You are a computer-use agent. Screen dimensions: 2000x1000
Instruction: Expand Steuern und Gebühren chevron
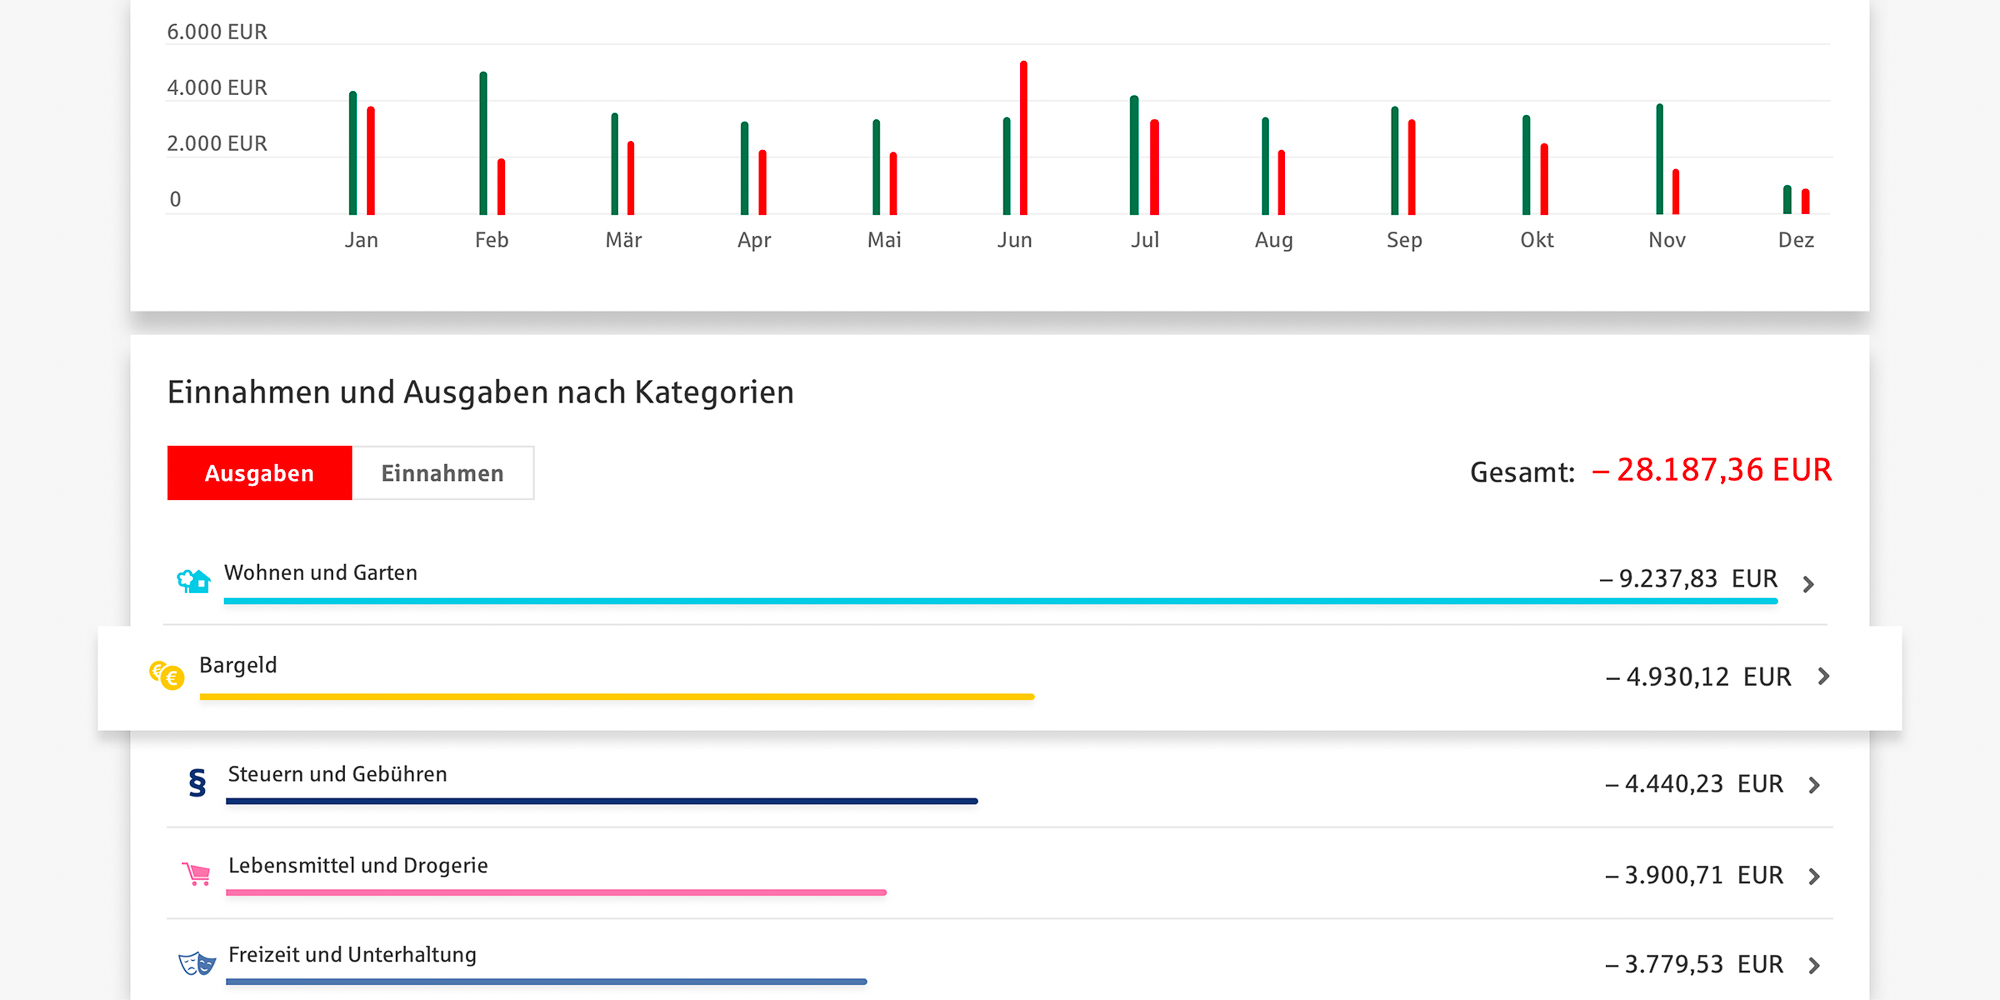point(1815,786)
